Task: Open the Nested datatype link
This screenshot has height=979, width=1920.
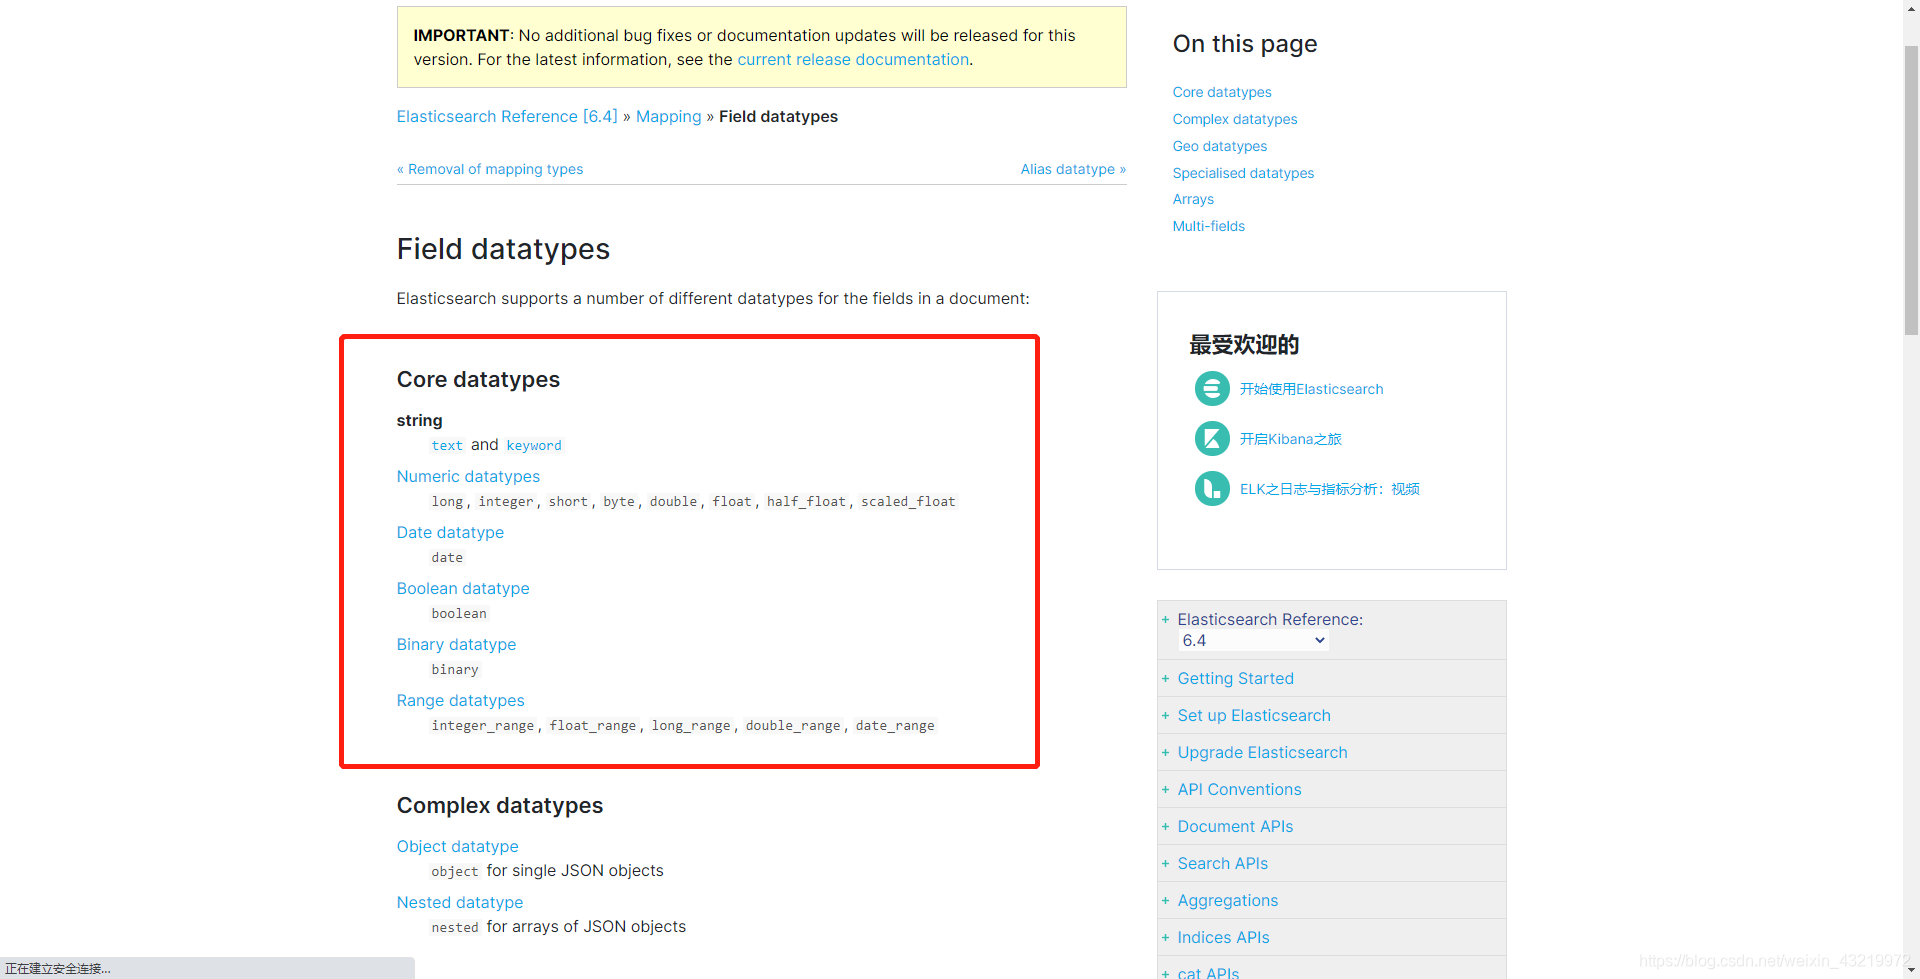Action: [460, 902]
